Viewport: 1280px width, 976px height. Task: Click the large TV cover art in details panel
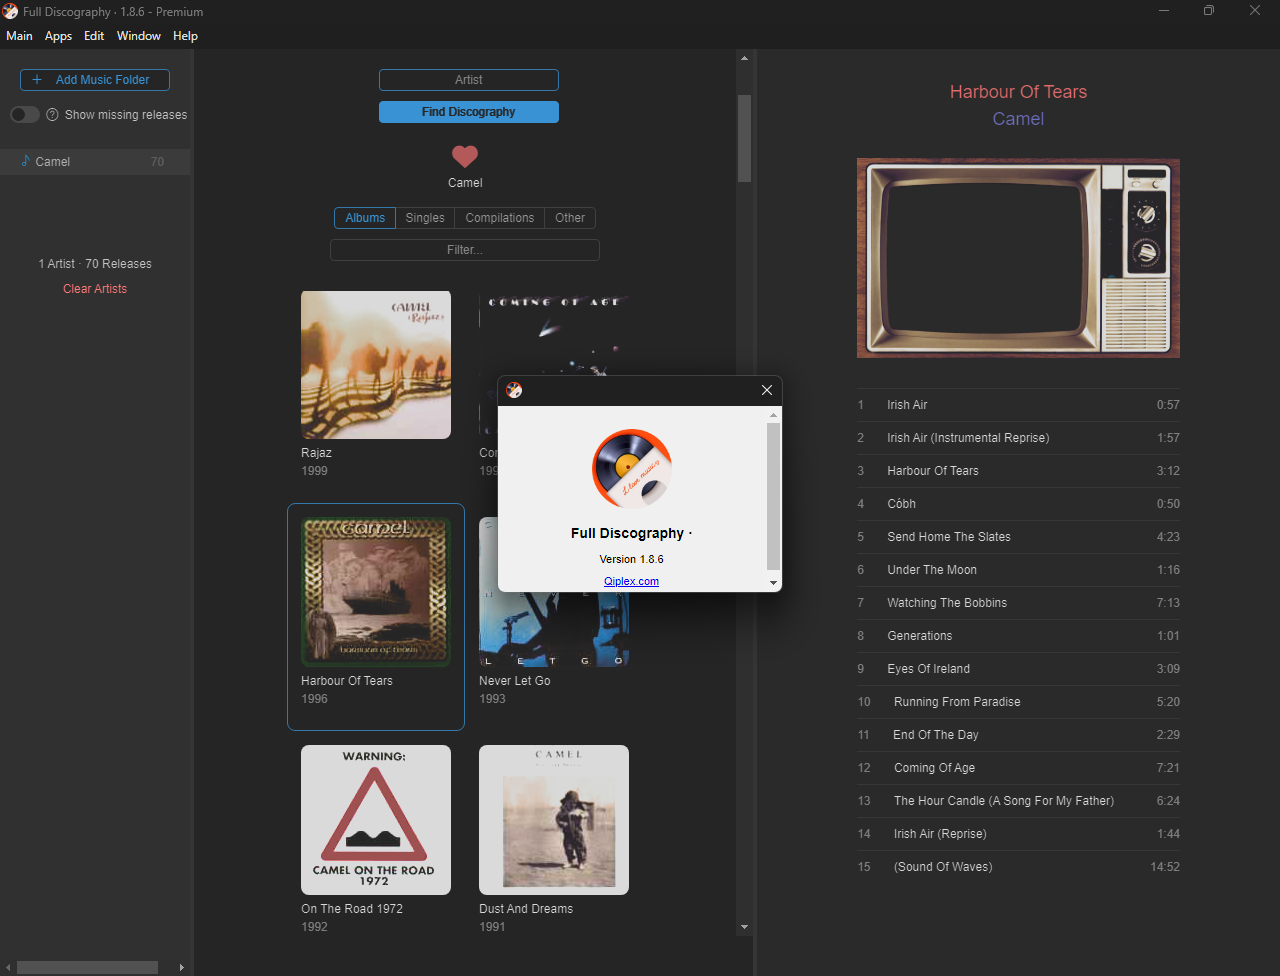pos(1018,258)
